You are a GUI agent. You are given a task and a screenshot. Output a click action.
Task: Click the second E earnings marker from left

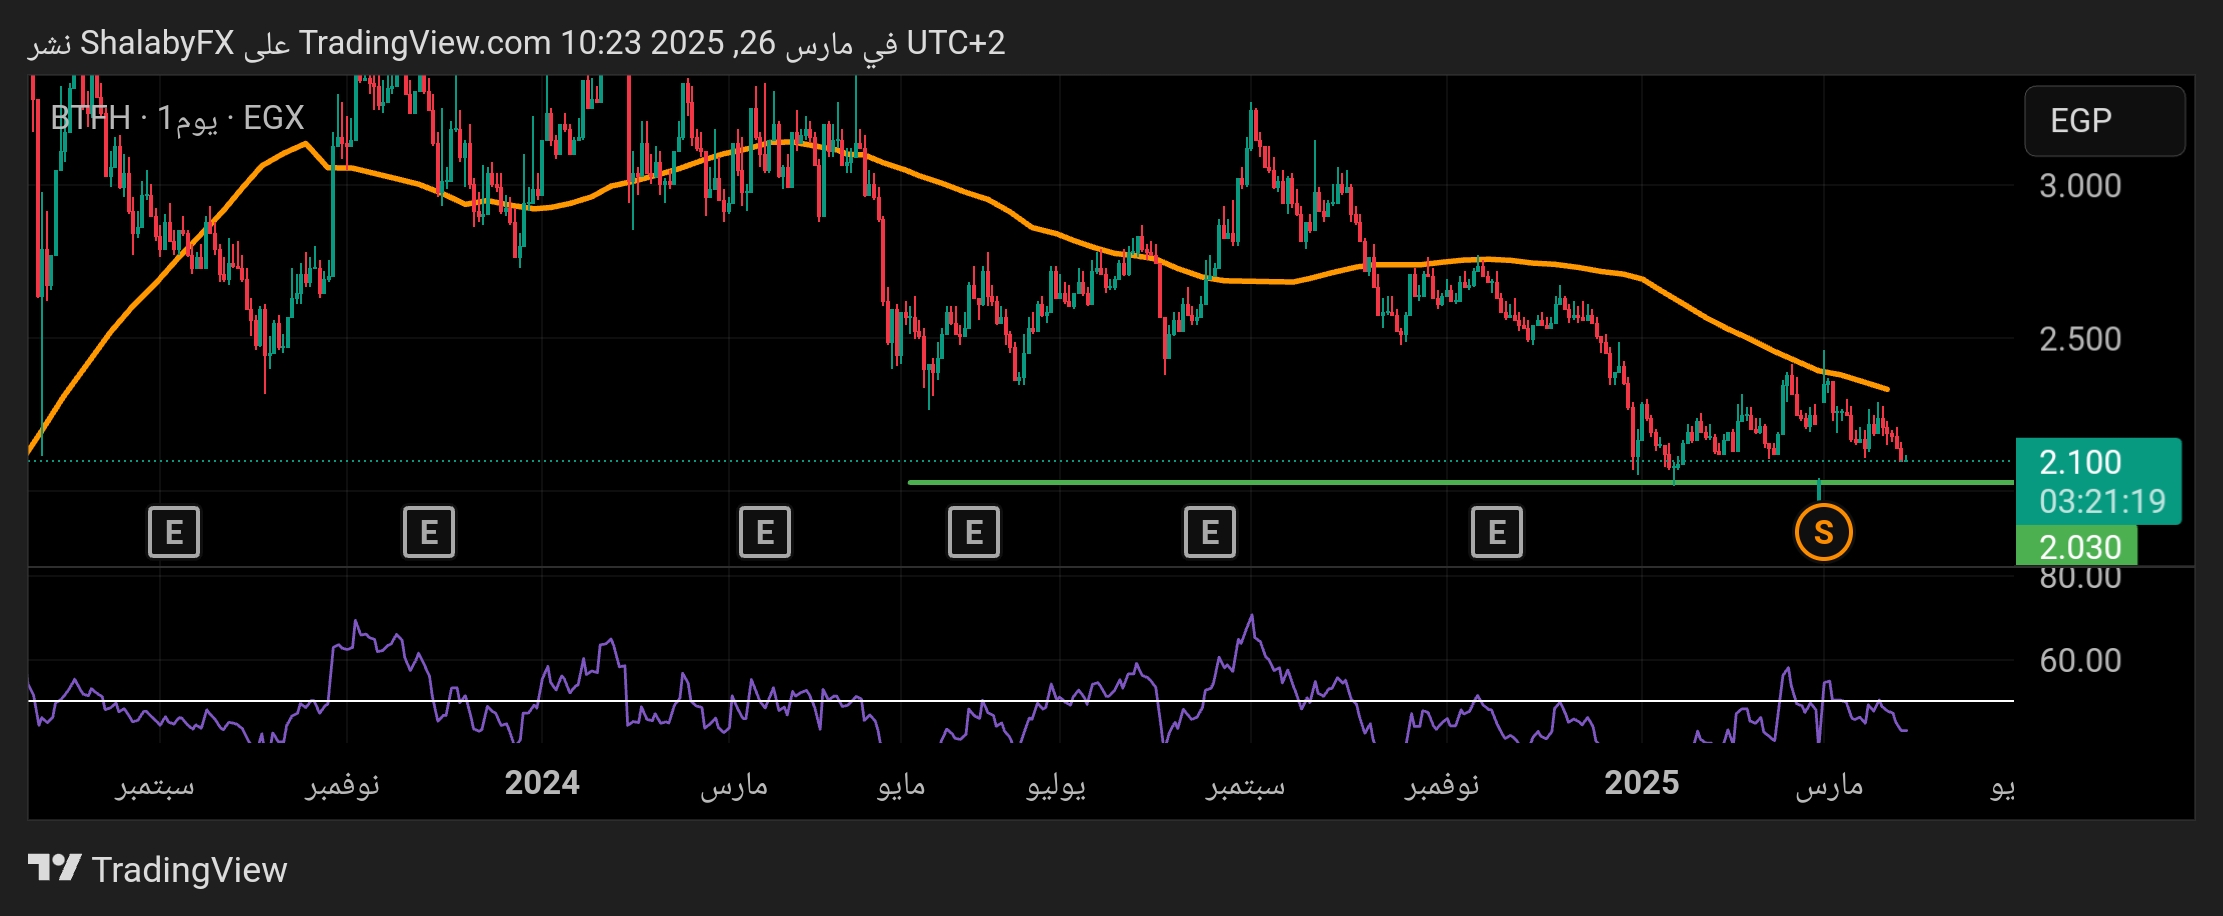tap(429, 532)
